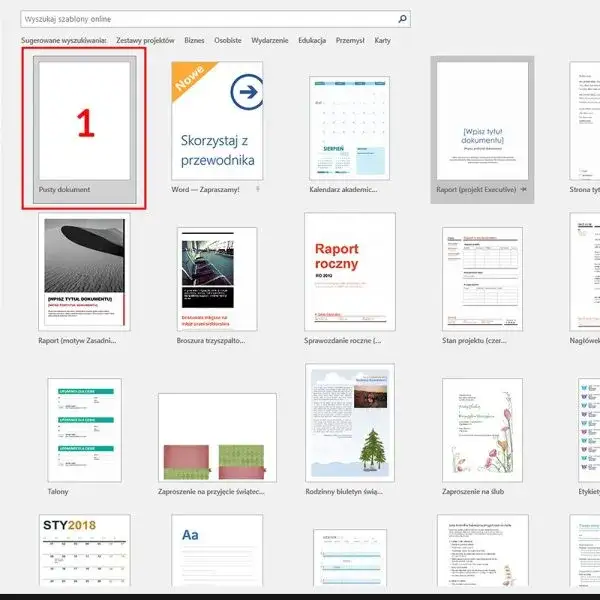
Task: Open Zaproszenie na przyjęcie świątec... template
Action: click(x=217, y=437)
